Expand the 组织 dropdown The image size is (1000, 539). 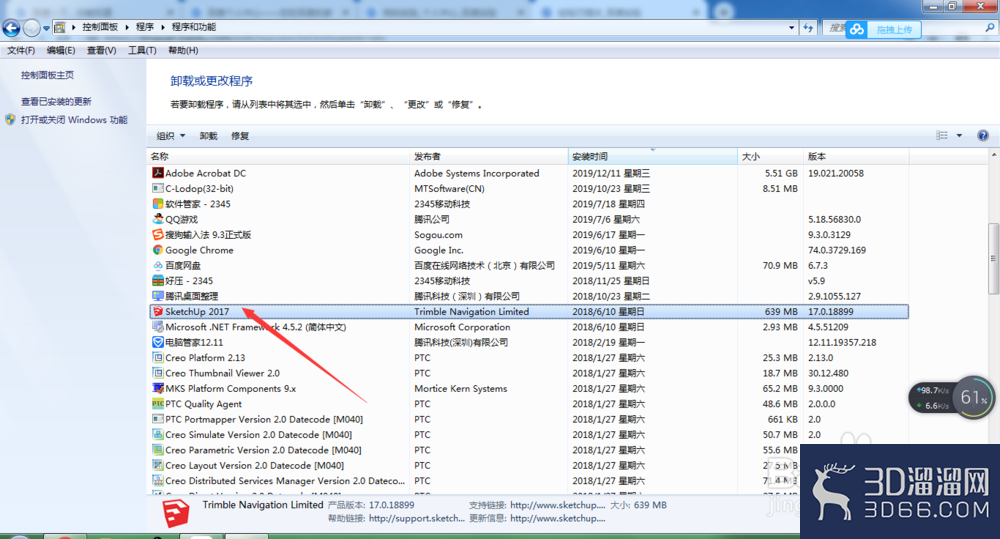pyautogui.click(x=171, y=136)
